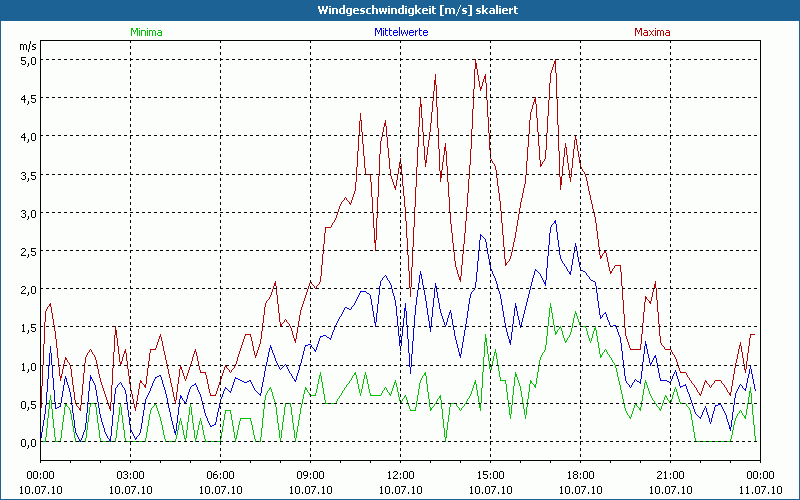800x500 pixels.
Task: Click the '4,0' y-axis value
Action: (29, 137)
